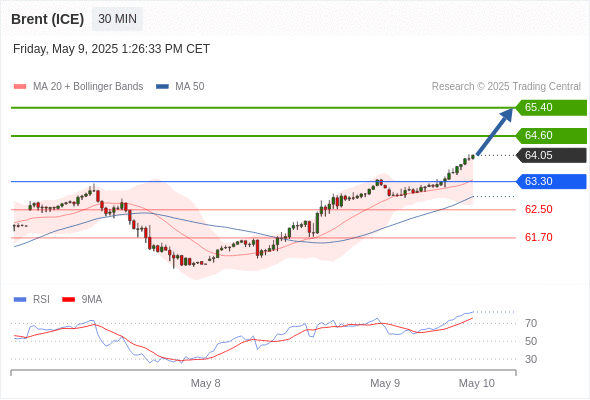This screenshot has width=590, height=400.
Task: Click the Brent (ICE) chart title
Action: coord(47,19)
